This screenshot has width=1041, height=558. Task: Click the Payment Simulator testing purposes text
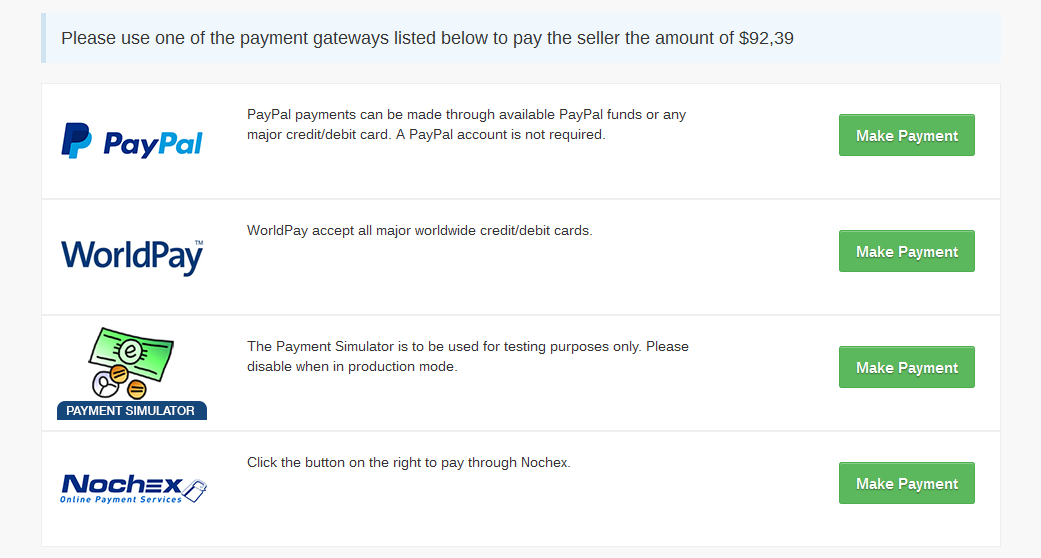(x=468, y=356)
